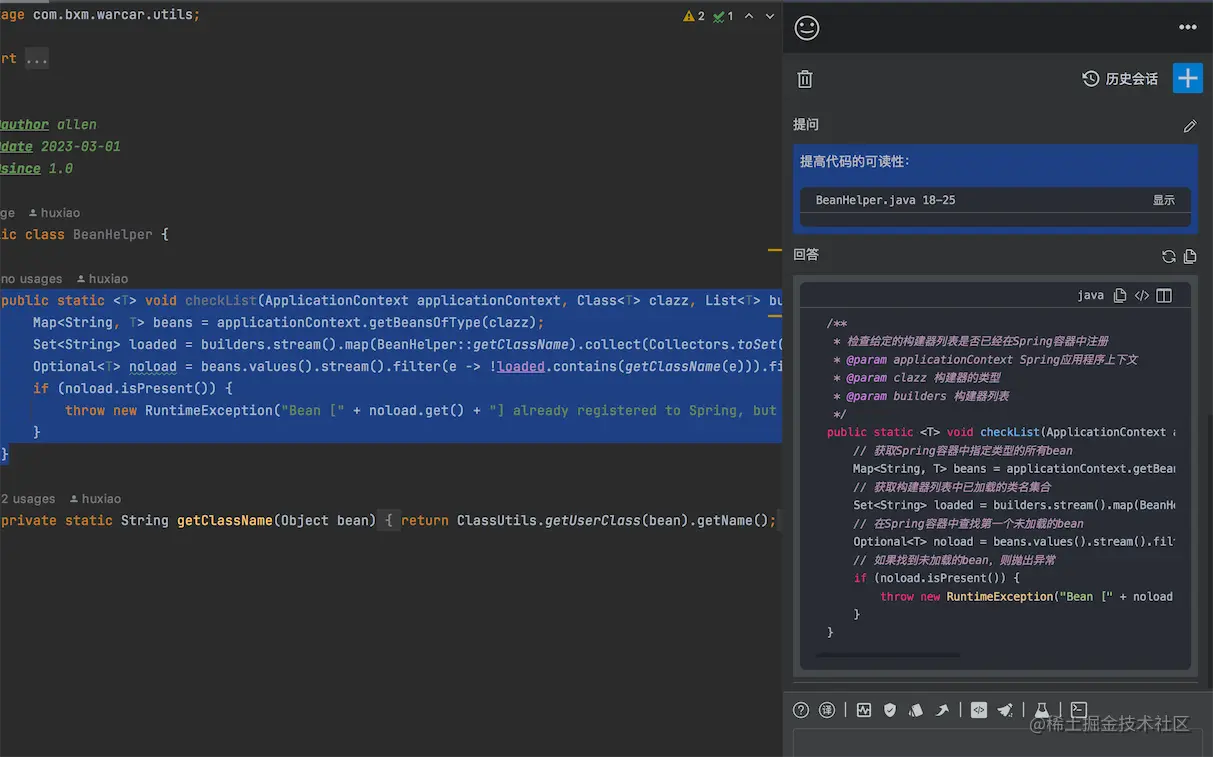Click 显示 to show the BeanHelper.java snippet
The image size is (1213, 757).
[x=1164, y=200]
